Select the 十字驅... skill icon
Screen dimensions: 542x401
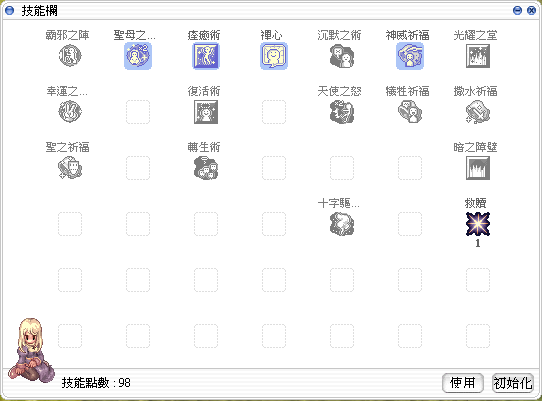tap(342, 224)
